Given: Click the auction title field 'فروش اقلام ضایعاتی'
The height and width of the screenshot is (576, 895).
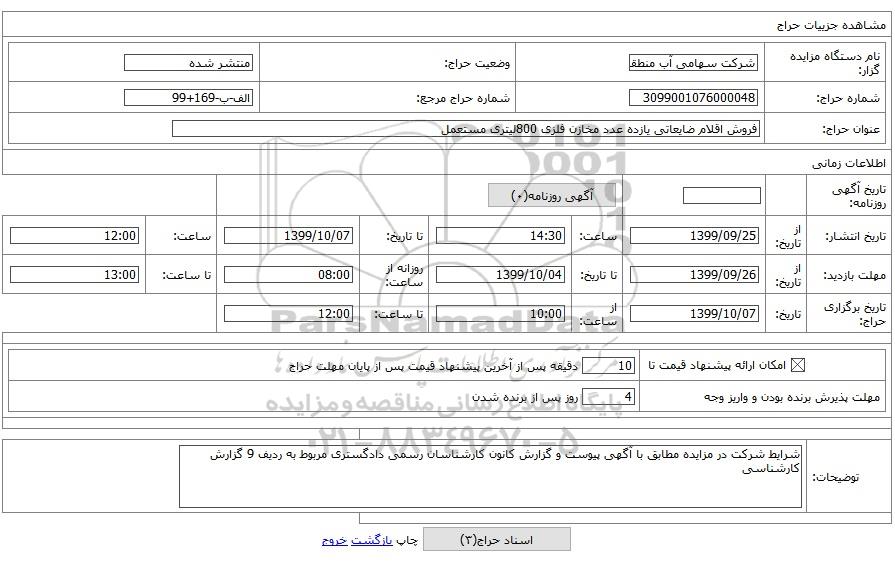Looking at the screenshot, I should (x=466, y=129).
